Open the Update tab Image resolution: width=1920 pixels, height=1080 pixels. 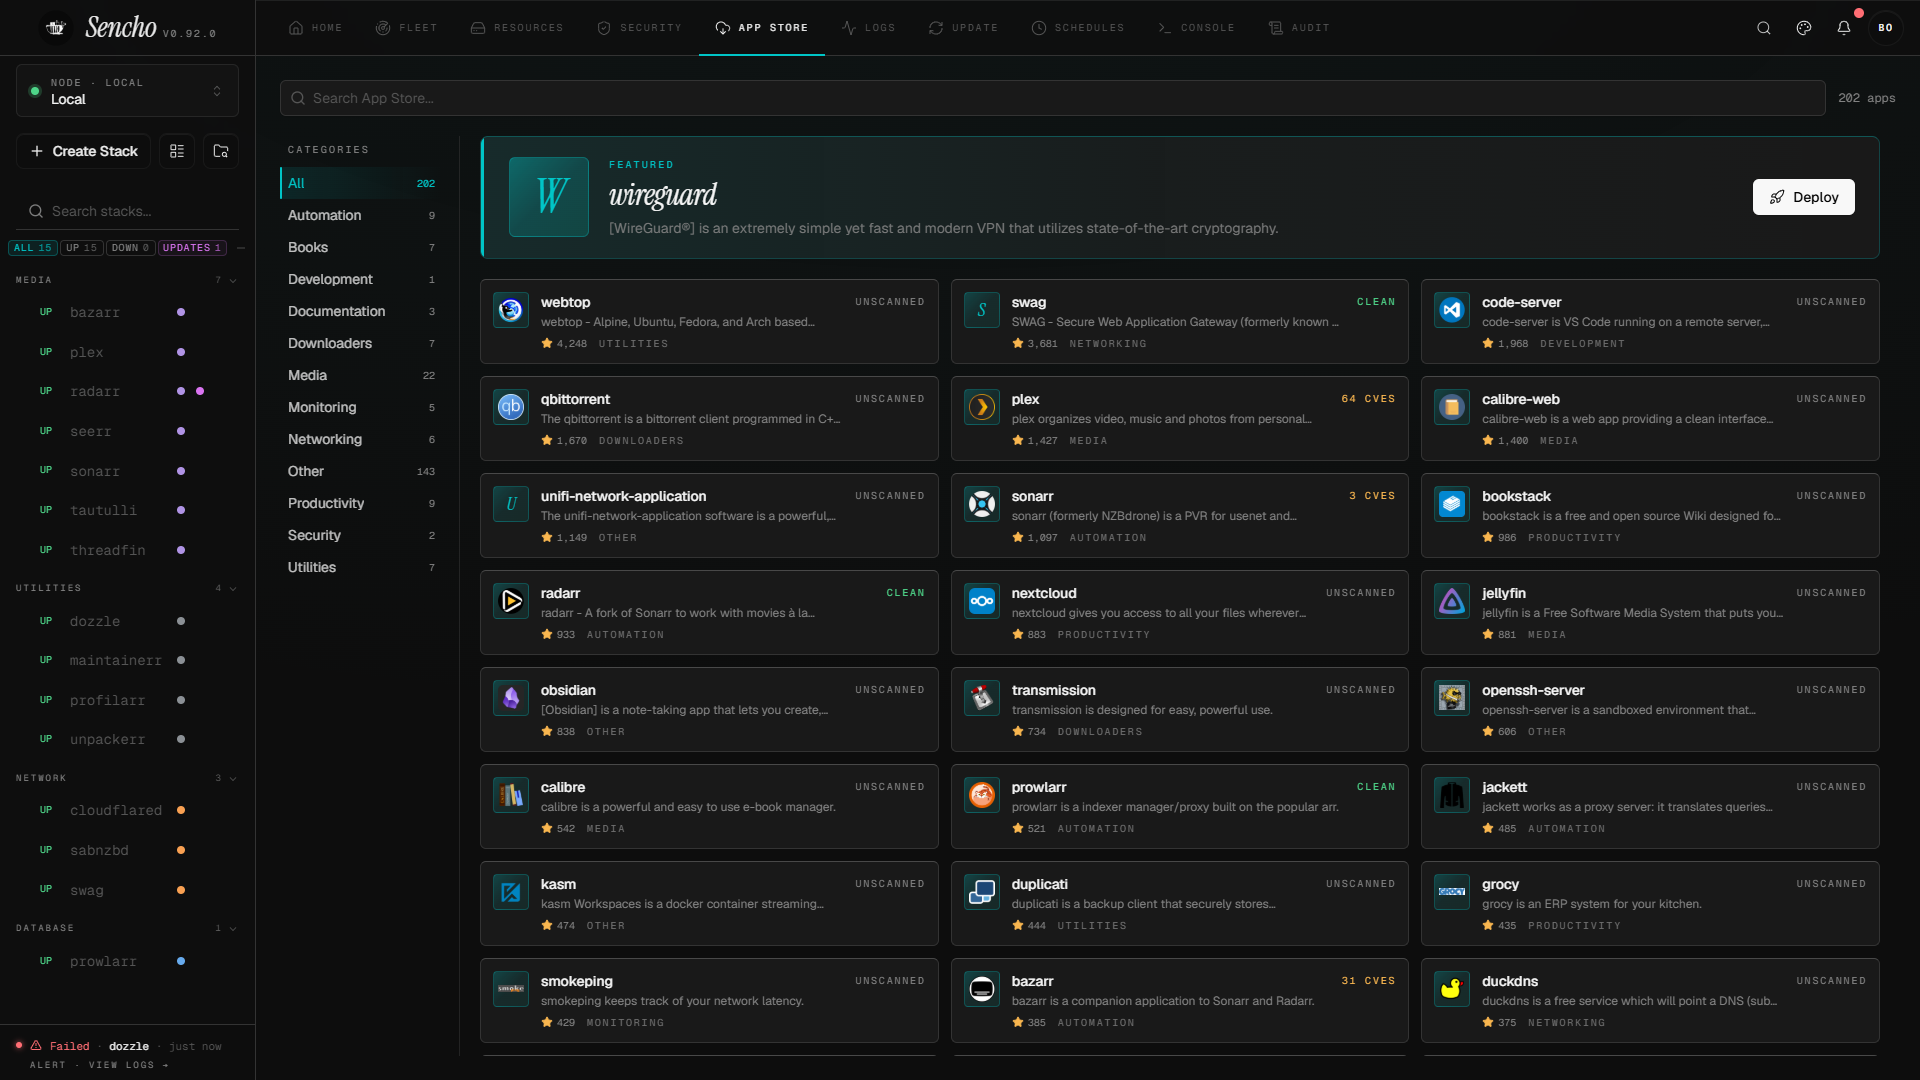(963, 28)
